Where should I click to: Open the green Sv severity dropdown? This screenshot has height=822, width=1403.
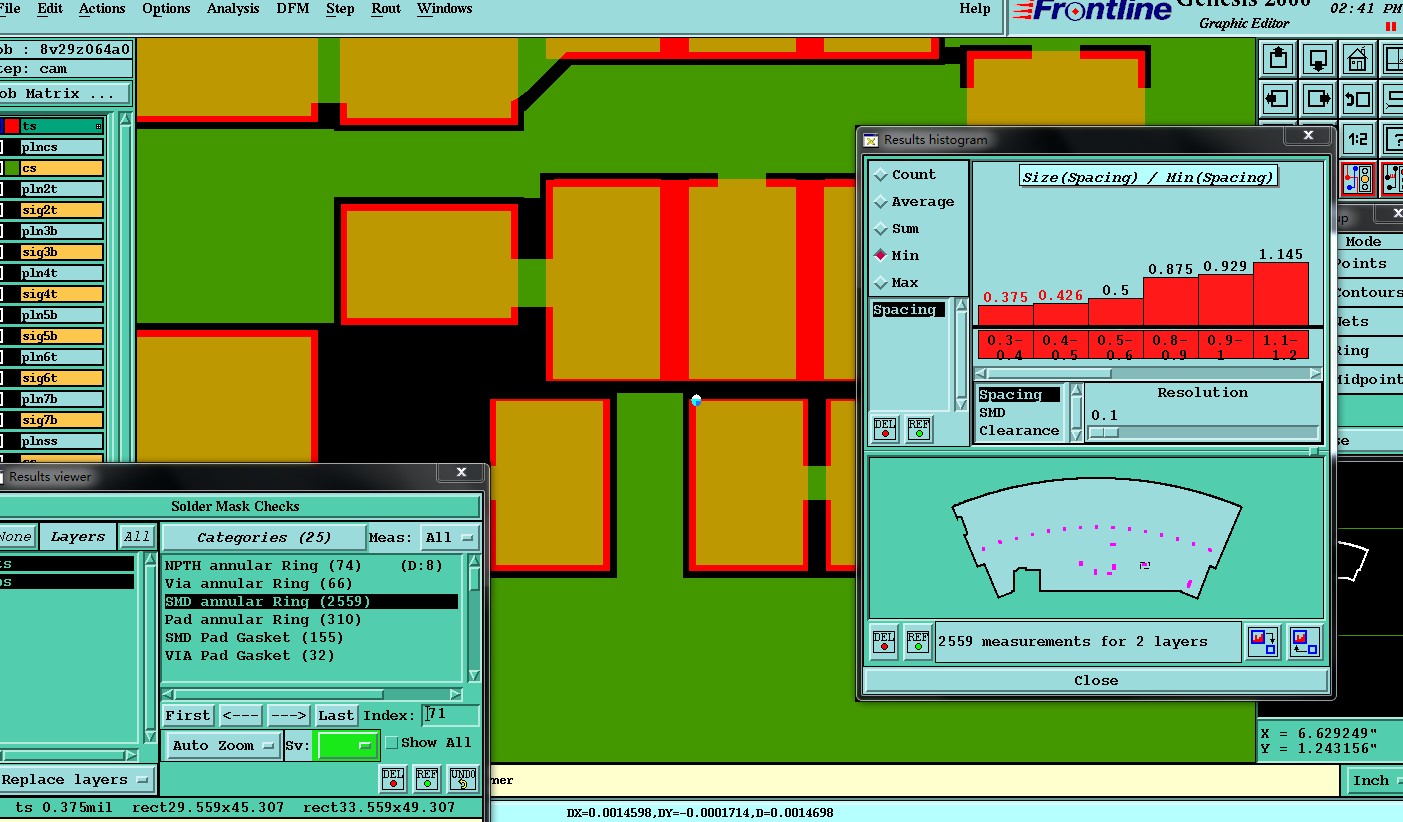[347, 745]
